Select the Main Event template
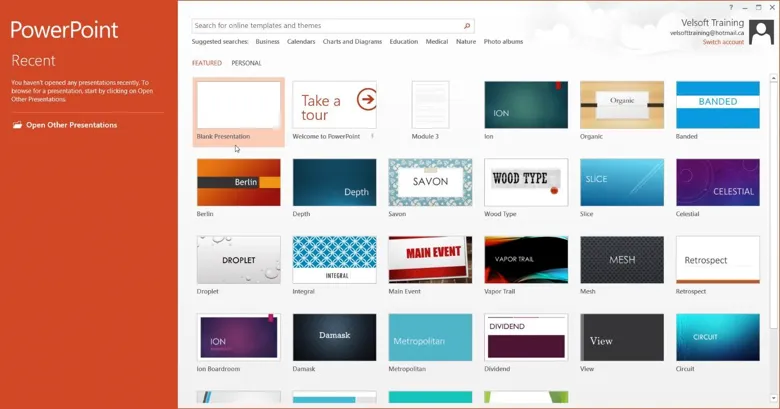Screen dimensions: 780x409 pos(430,260)
